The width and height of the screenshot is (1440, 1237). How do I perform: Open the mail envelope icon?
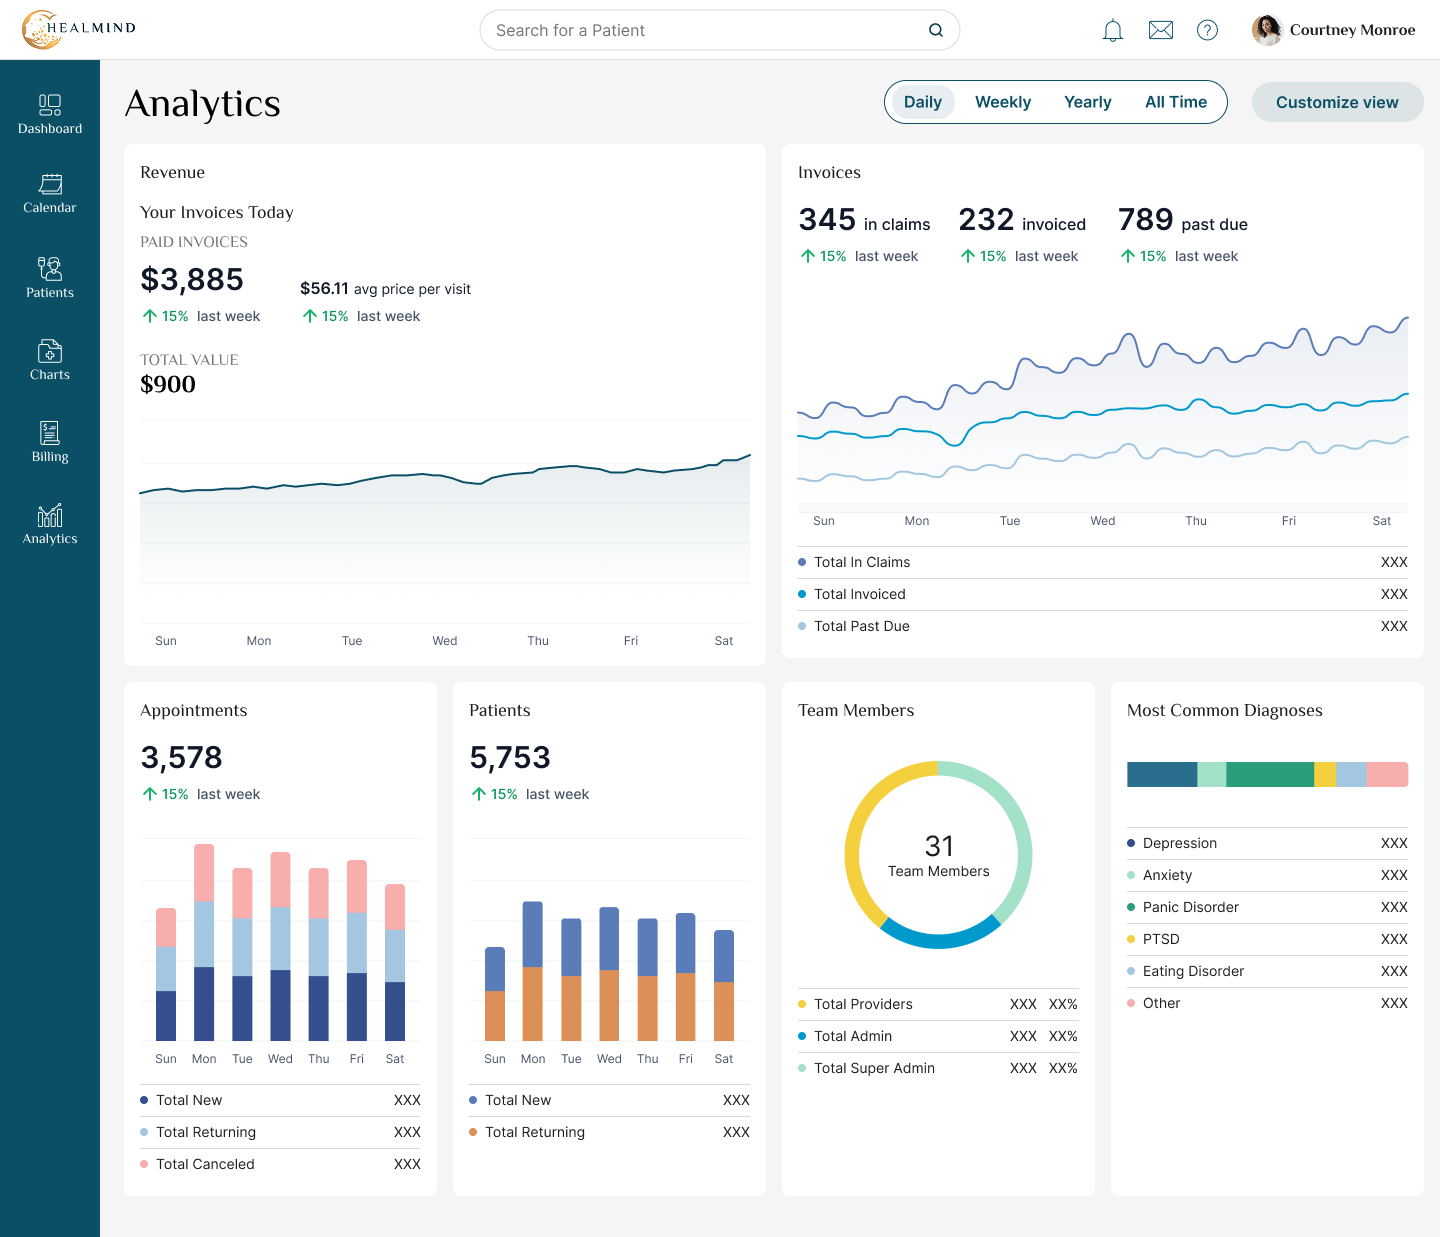[x=1161, y=30]
